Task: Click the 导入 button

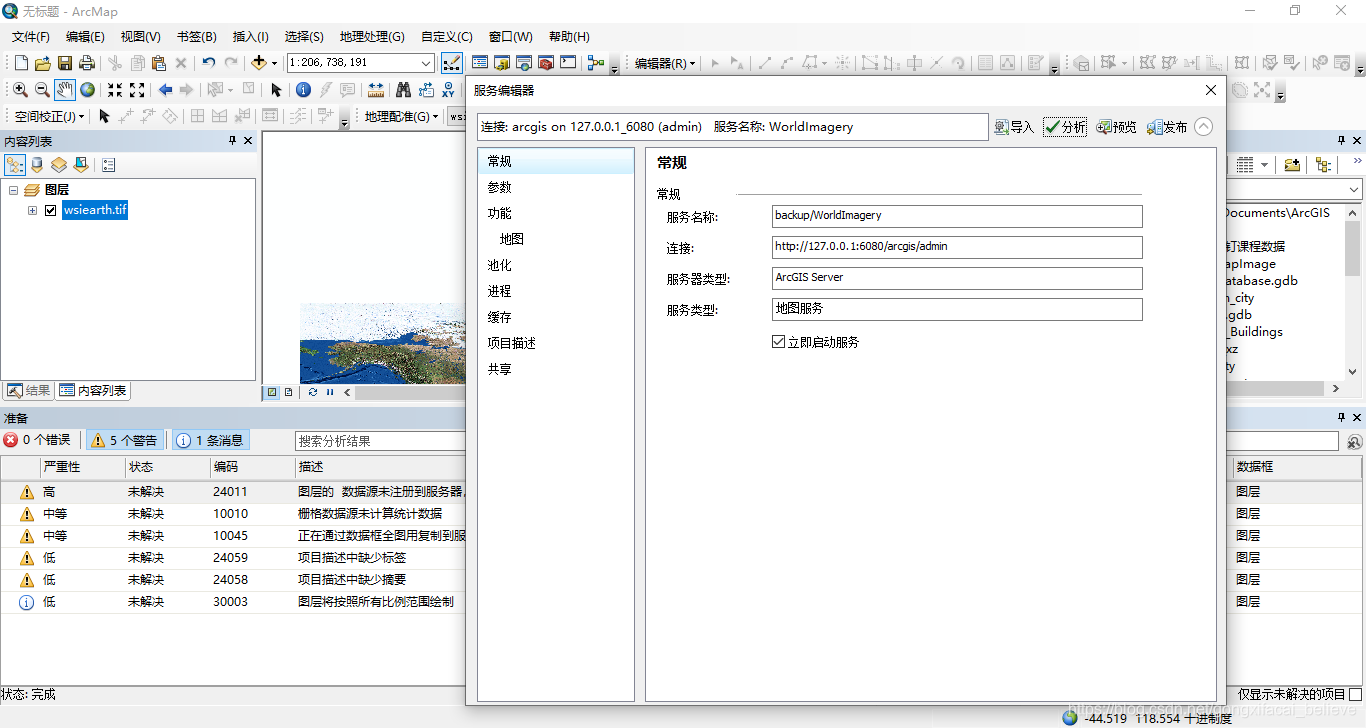Action: (1014, 127)
